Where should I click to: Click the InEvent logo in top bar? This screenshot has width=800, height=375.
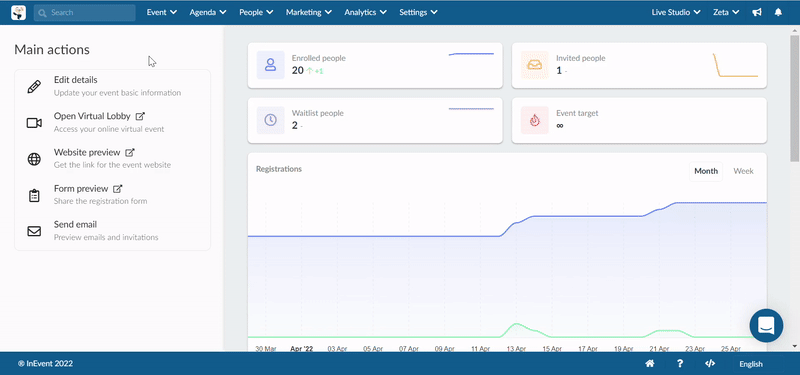coord(18,12)
